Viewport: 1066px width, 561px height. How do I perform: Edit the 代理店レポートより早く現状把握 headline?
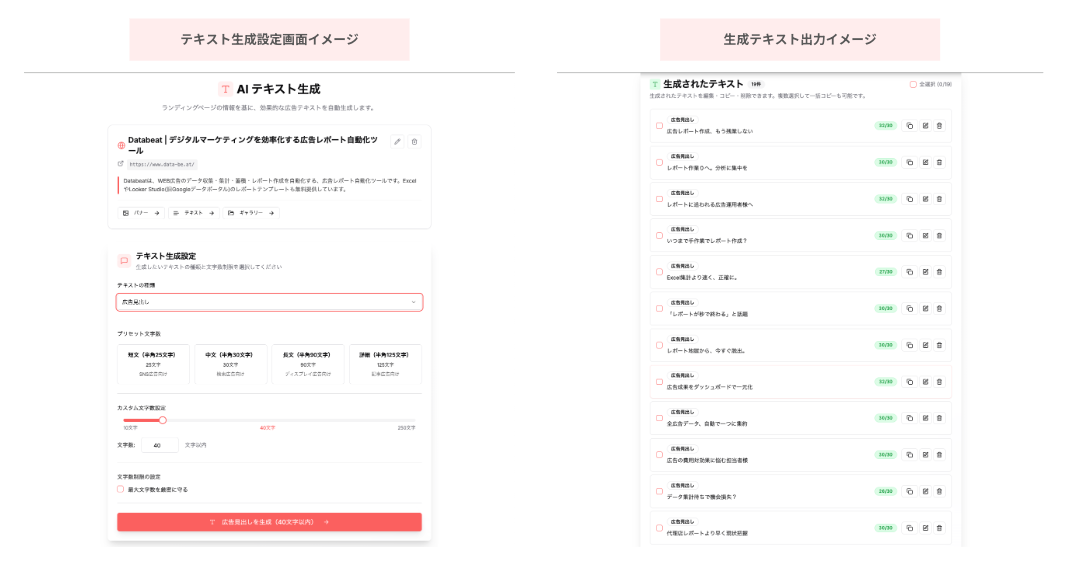coord(925,528)
